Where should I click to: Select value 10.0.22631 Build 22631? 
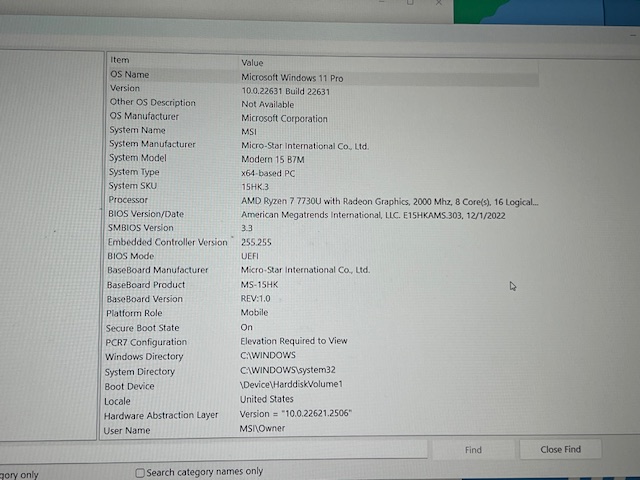[285, 91]
